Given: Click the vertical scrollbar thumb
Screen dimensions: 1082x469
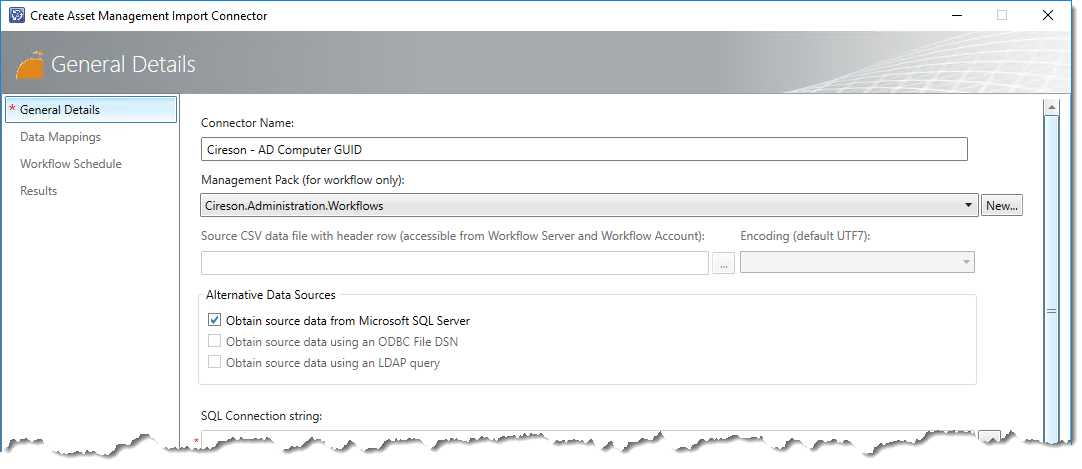Looking at the screenshot, I should click(x=1051, y=310).
